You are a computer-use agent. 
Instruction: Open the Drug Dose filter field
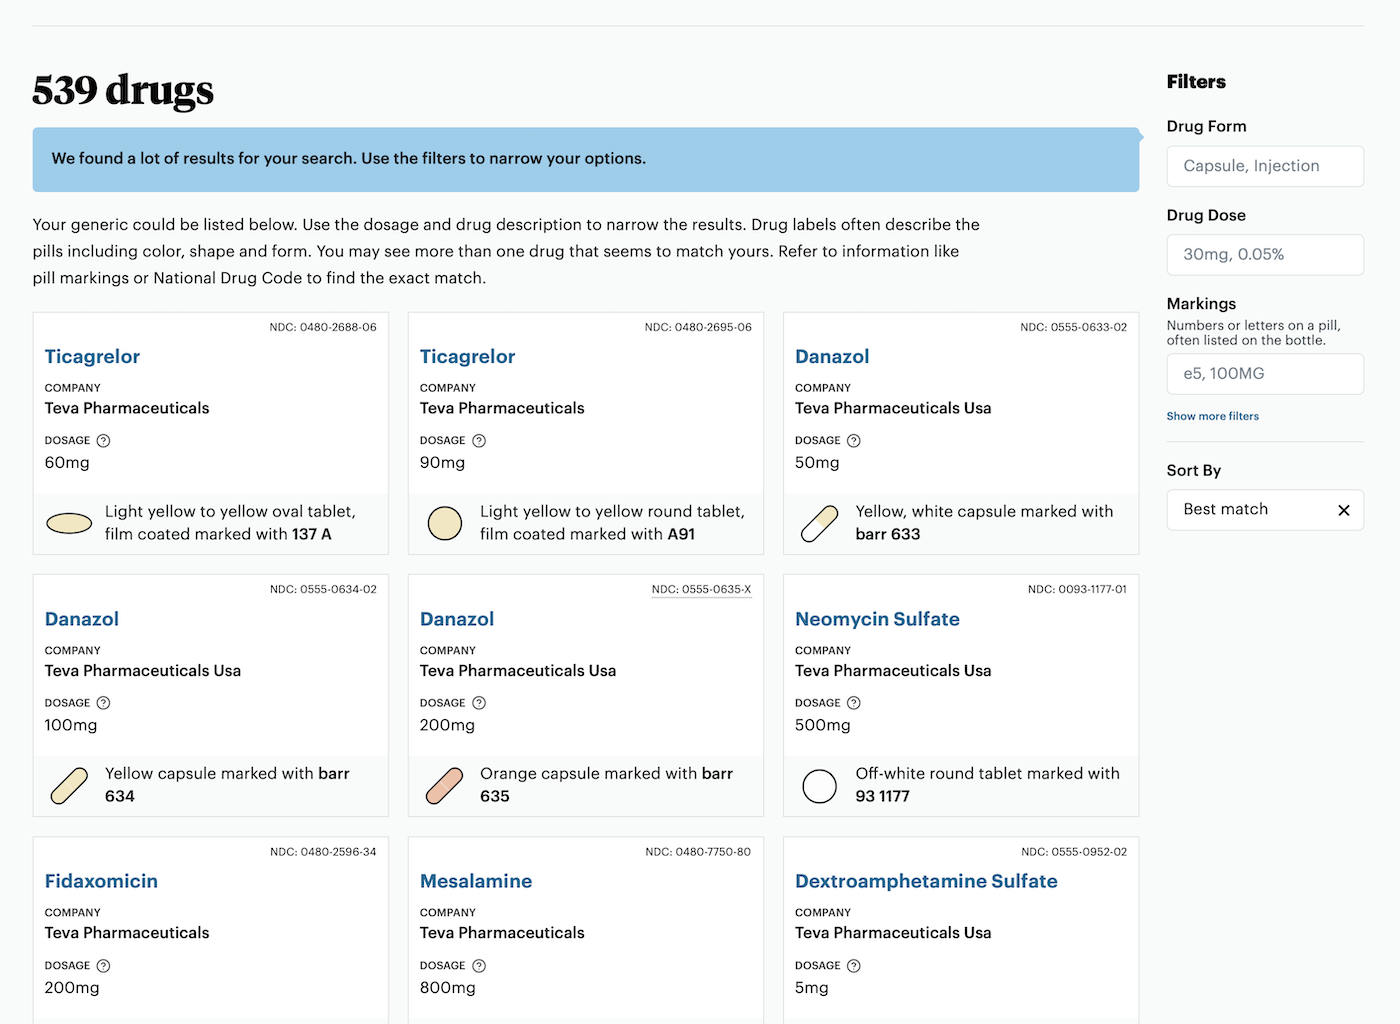click(x=1265, y=254)
